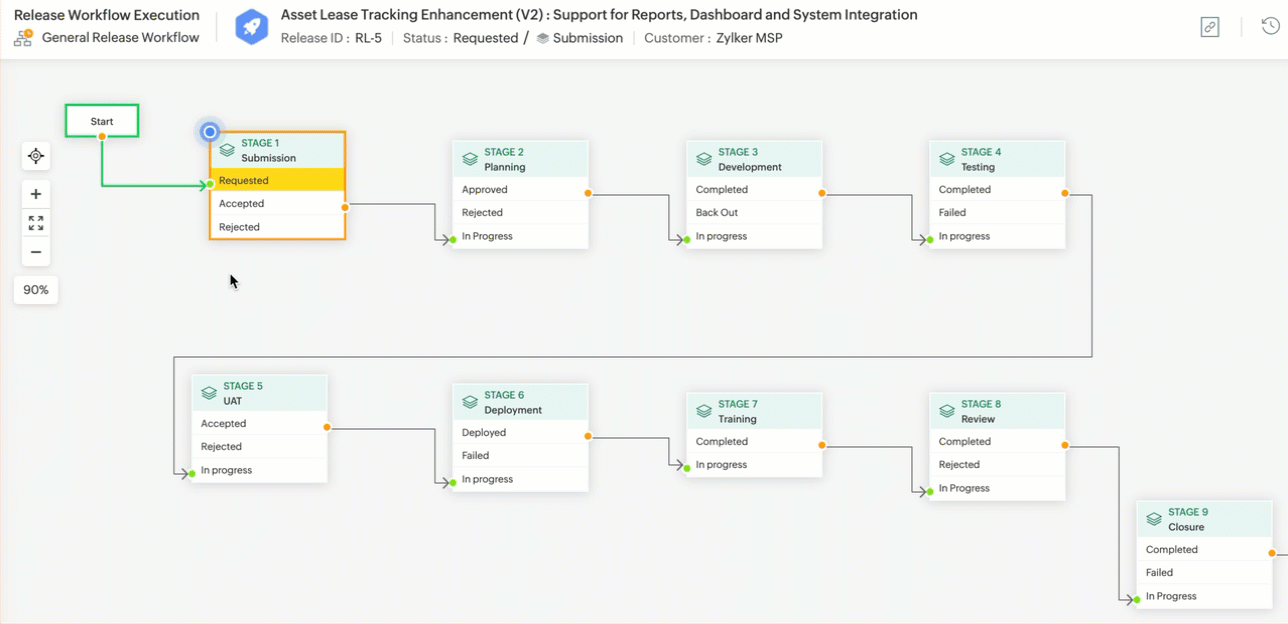This screenshot has width=1288, height=624.
Task: Zoom out with the minus button
Action: pyautogui.click(x=36, y=252)
